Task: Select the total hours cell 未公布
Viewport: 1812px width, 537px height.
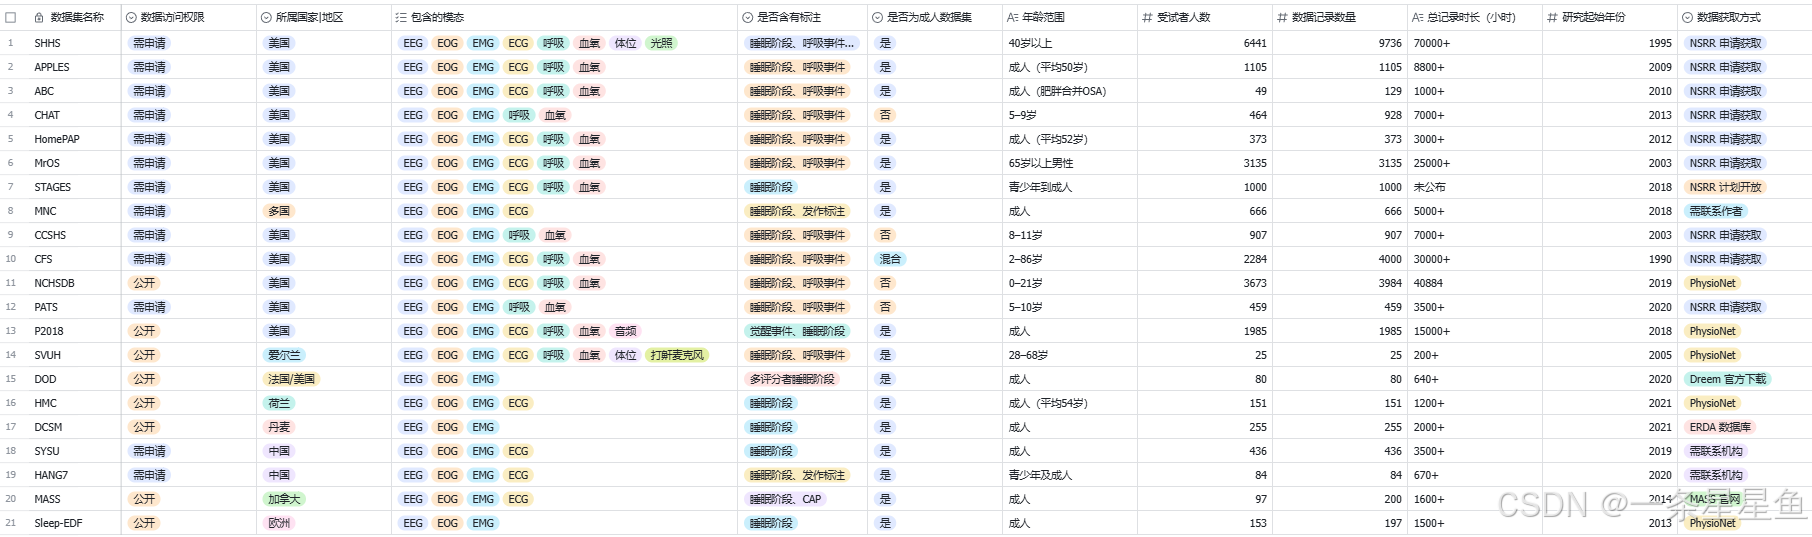Action: [1475, 187]
